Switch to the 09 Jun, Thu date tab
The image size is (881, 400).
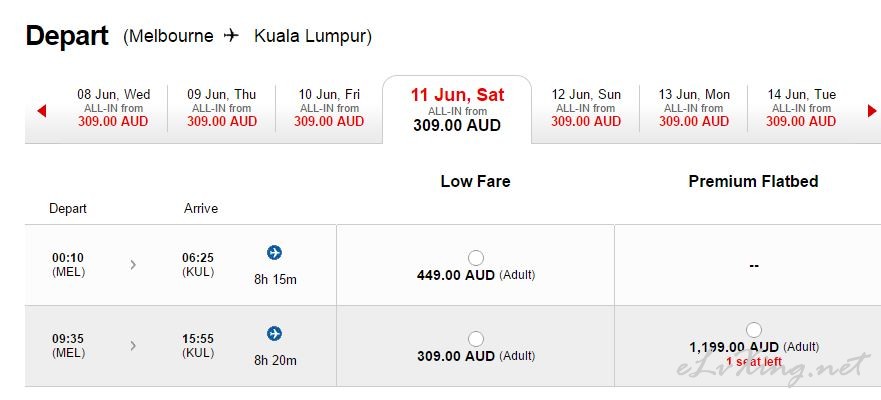tap(221, 108)
